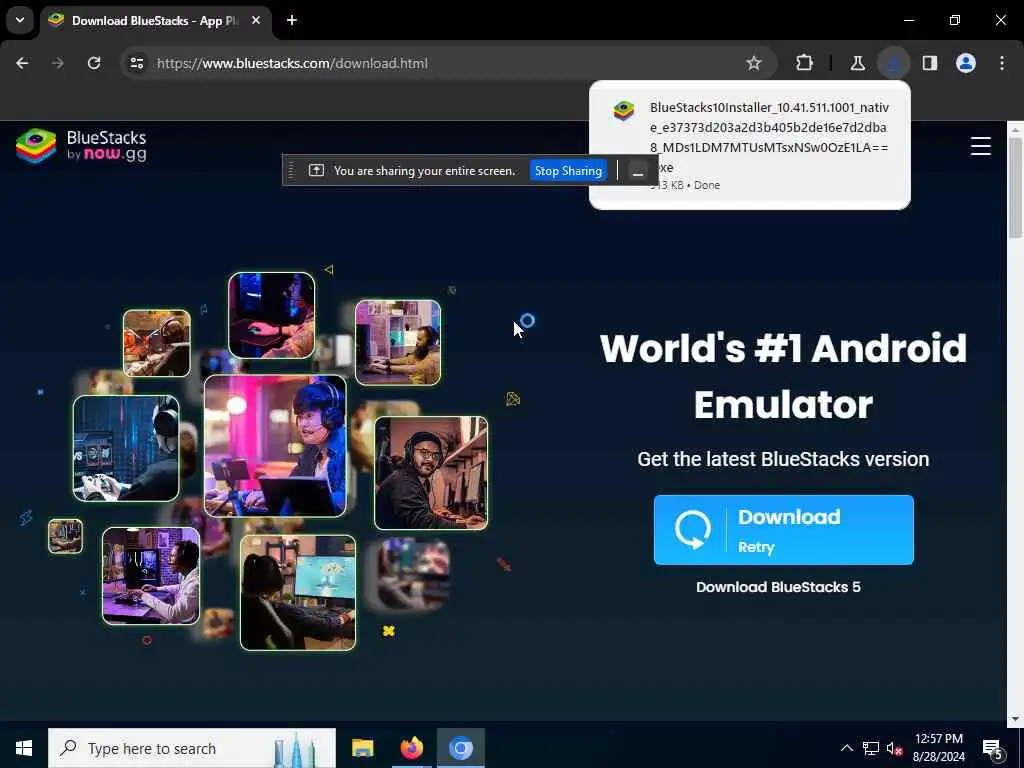The height and width of the screenshot is (768, 1024).
Task: Open the site information icon in address bar
Action: (136, 63)
